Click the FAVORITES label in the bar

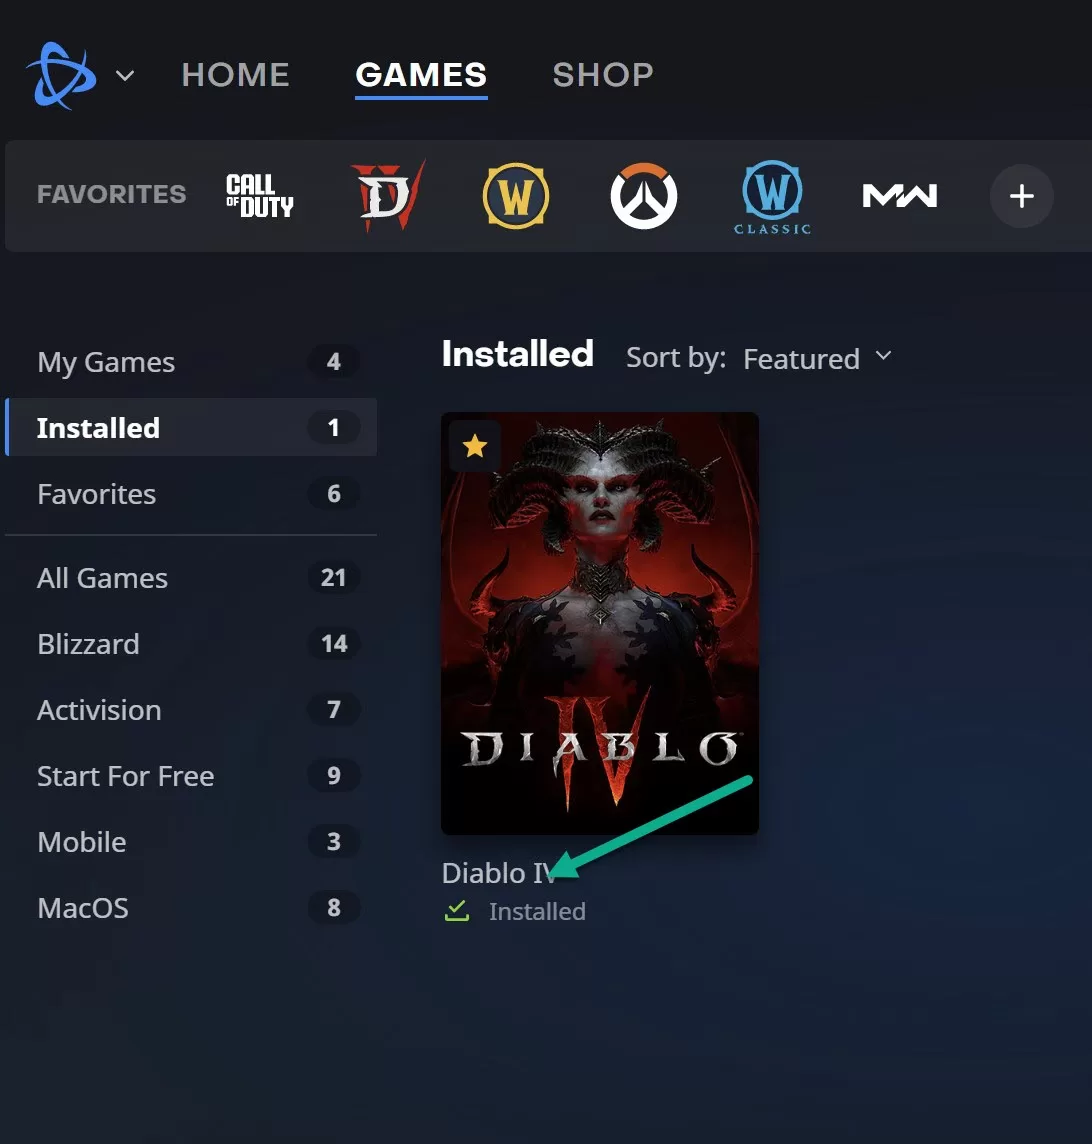[x=112, y=194]
